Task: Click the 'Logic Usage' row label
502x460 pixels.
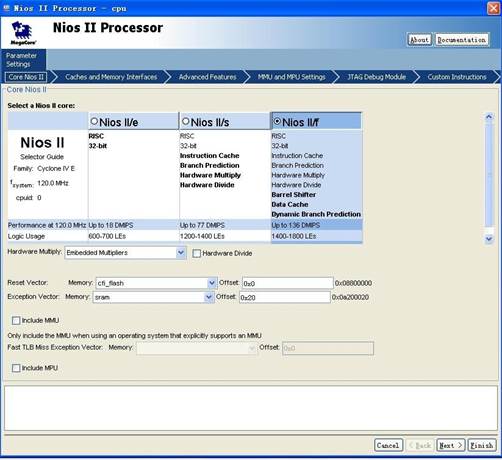Action: [26, 236]
